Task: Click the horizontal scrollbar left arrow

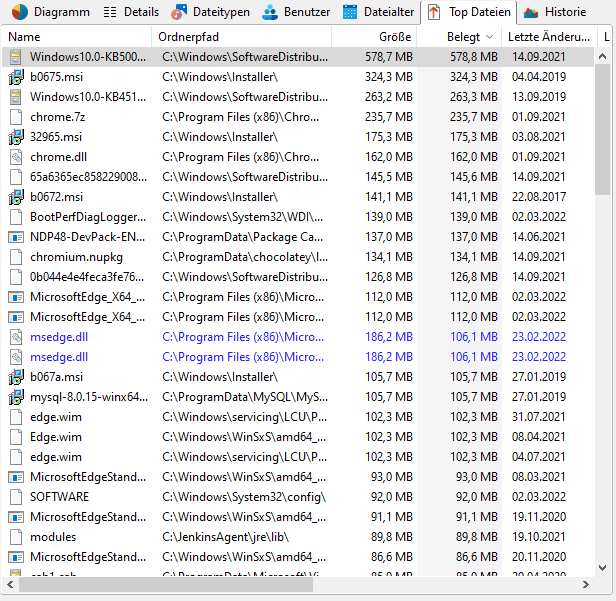Action: point(10,585)
